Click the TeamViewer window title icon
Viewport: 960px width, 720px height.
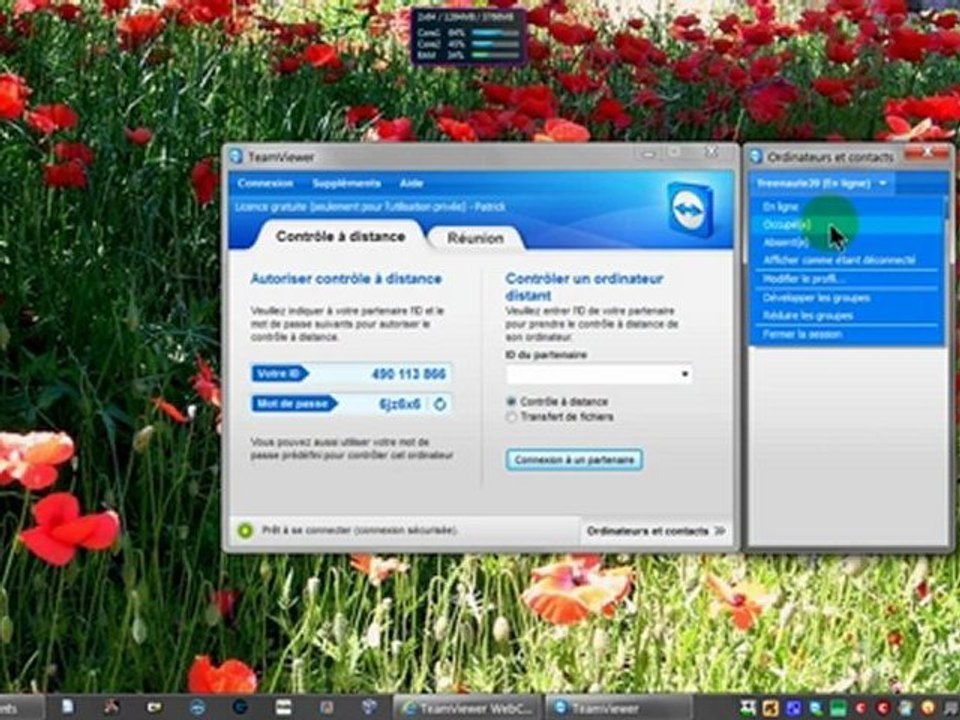(236, 157)
